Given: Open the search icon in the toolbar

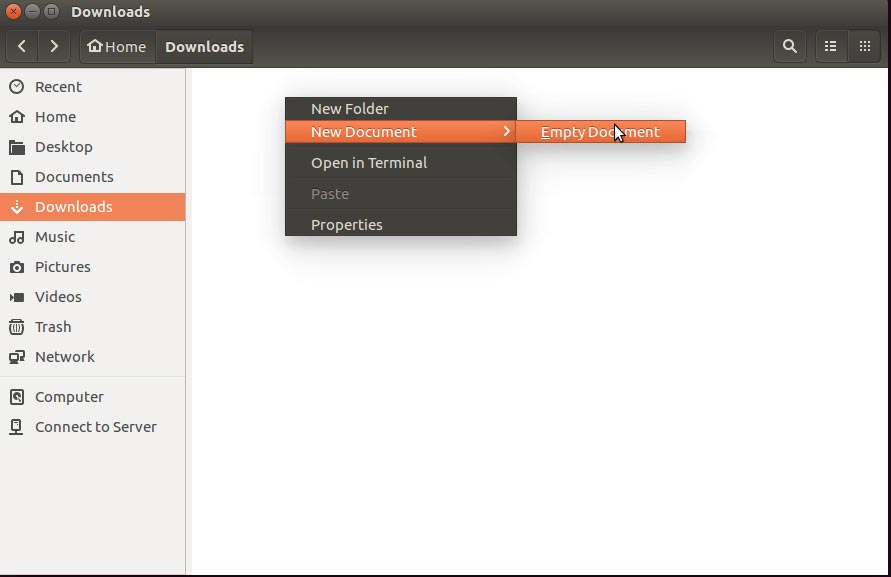Looking at the screenshot, I should click(x=789, y=46).
